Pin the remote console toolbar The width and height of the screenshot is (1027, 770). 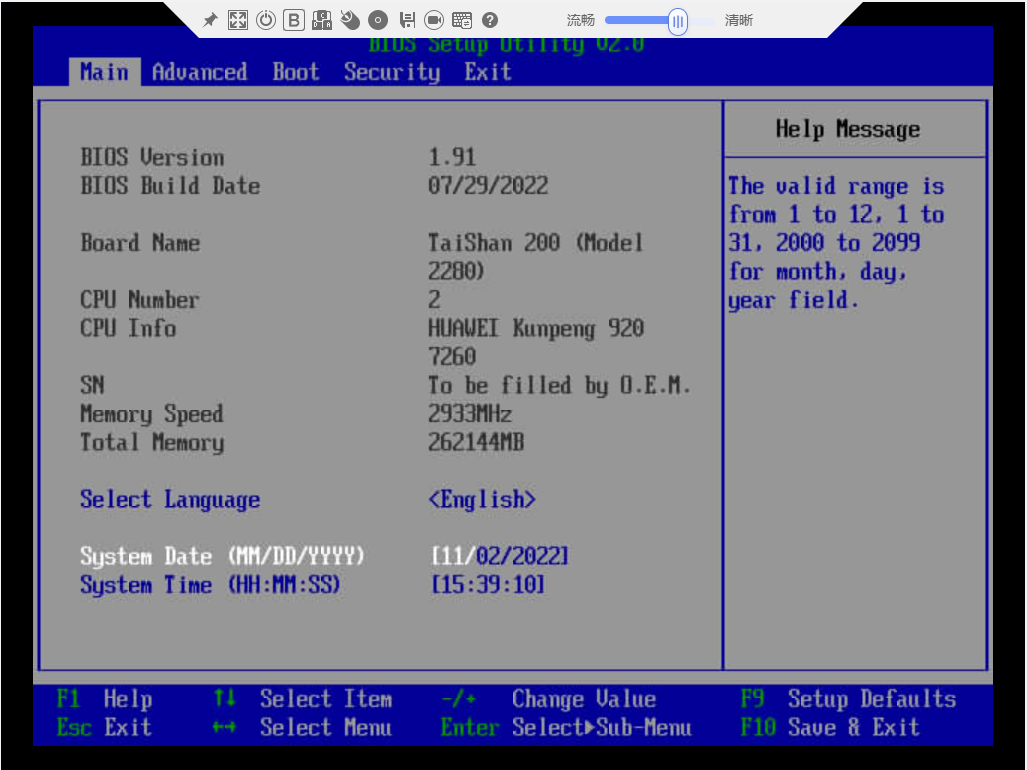pyautogui.click(x=210, y=20)
